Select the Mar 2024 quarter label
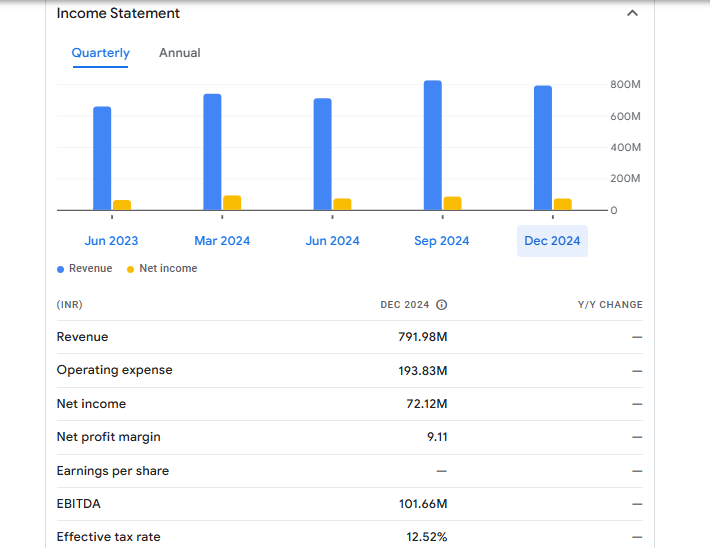Viewport: 710px width, 548px height. [x=222, y=241]
